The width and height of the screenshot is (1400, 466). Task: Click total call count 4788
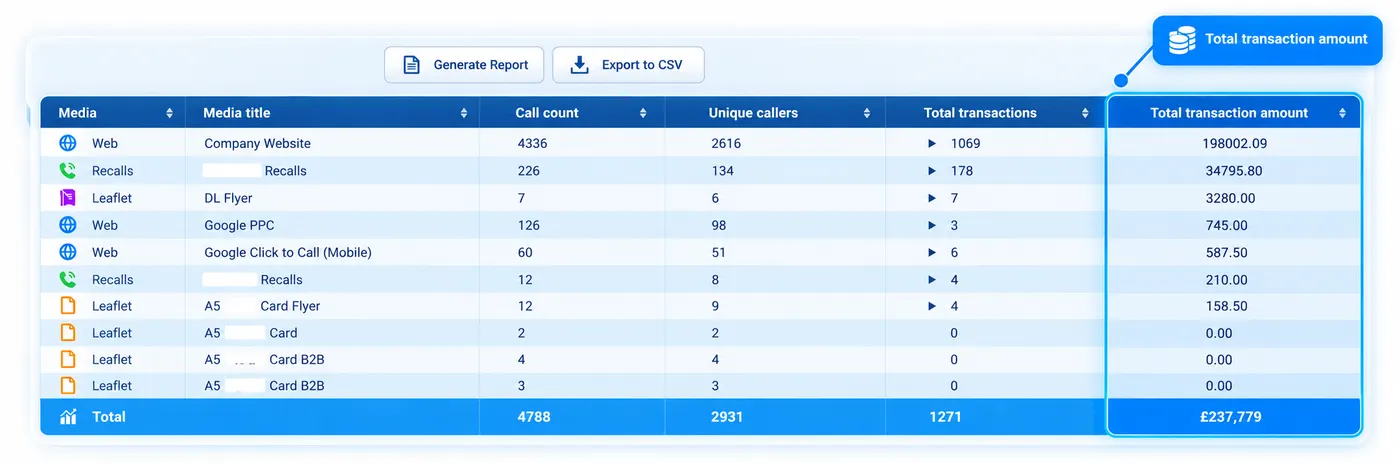pyautogui.click(x=534, y=417)
